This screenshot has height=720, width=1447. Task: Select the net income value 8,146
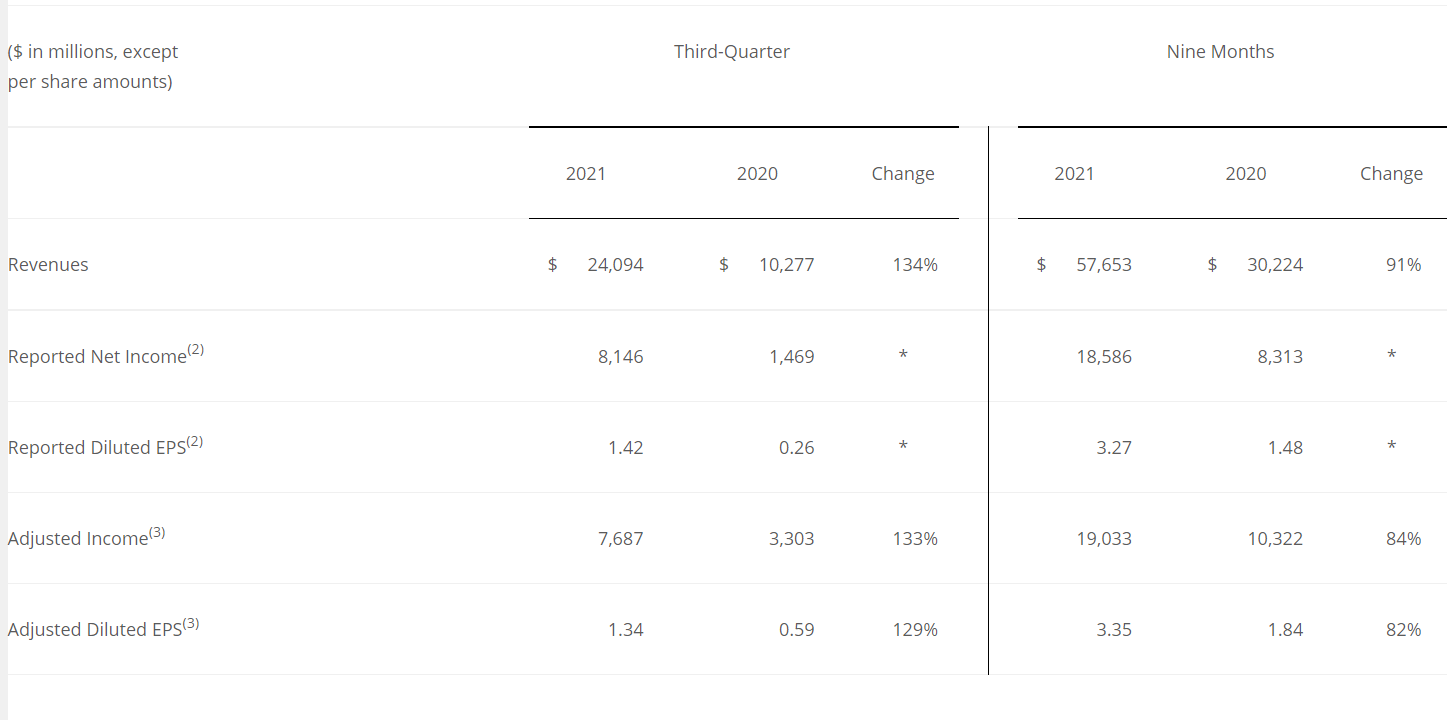[x=620, y=356]
